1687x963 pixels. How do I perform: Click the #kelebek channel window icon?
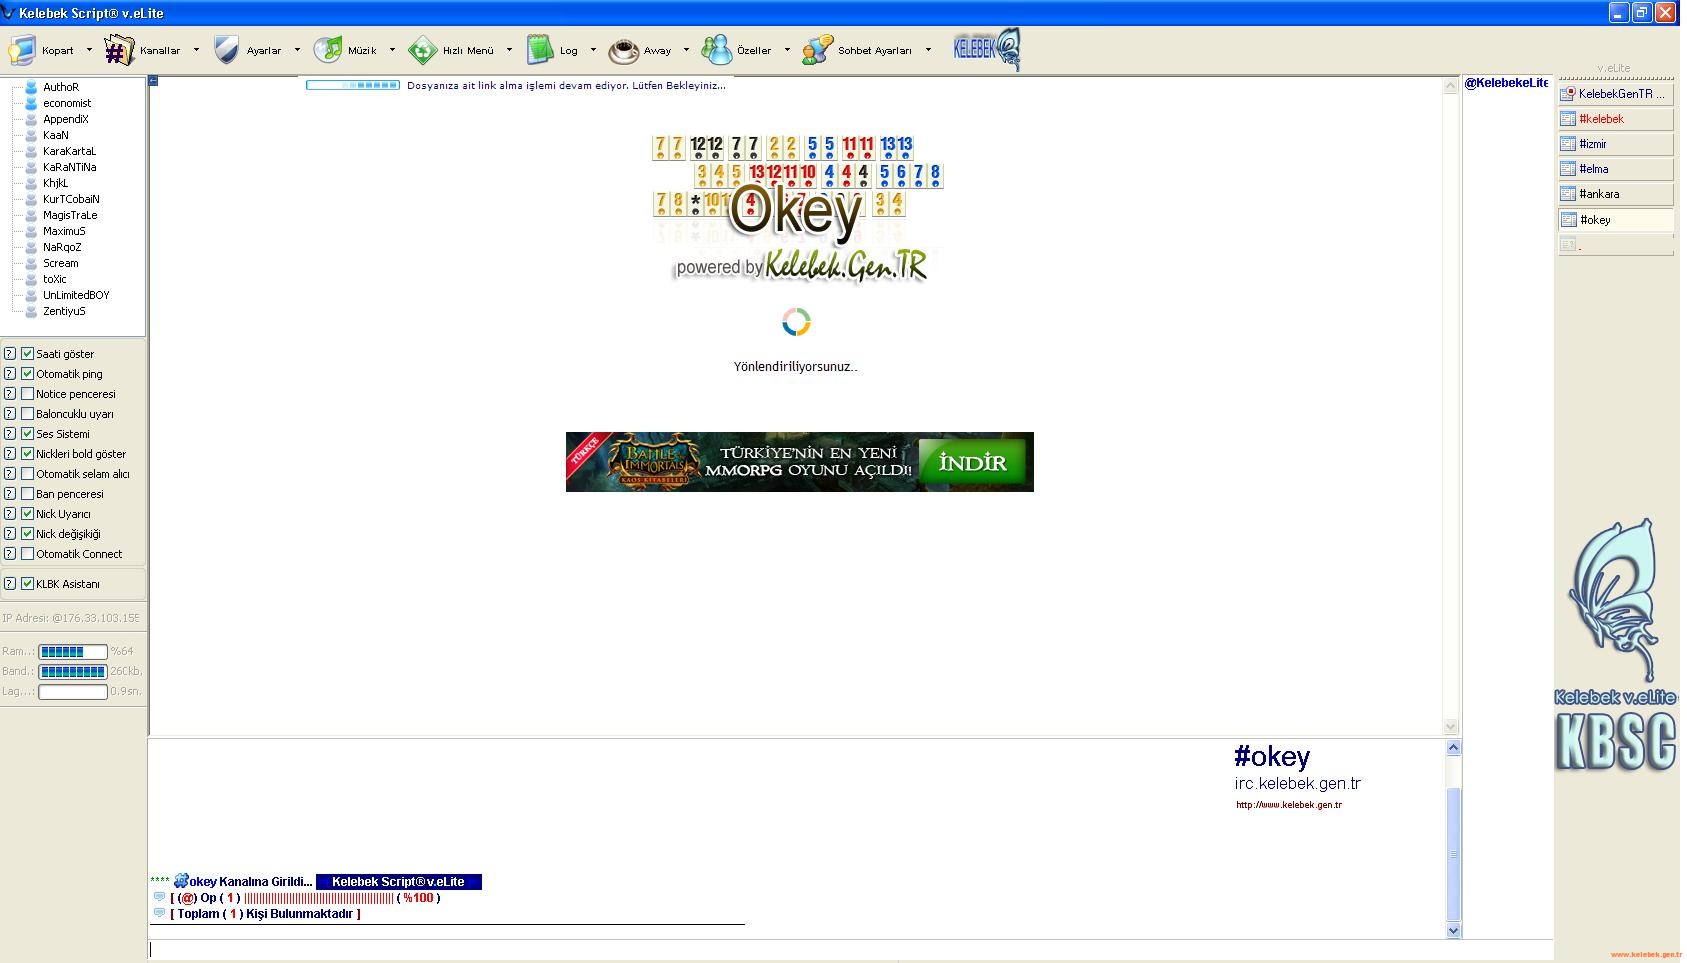tap(1568, 119)
